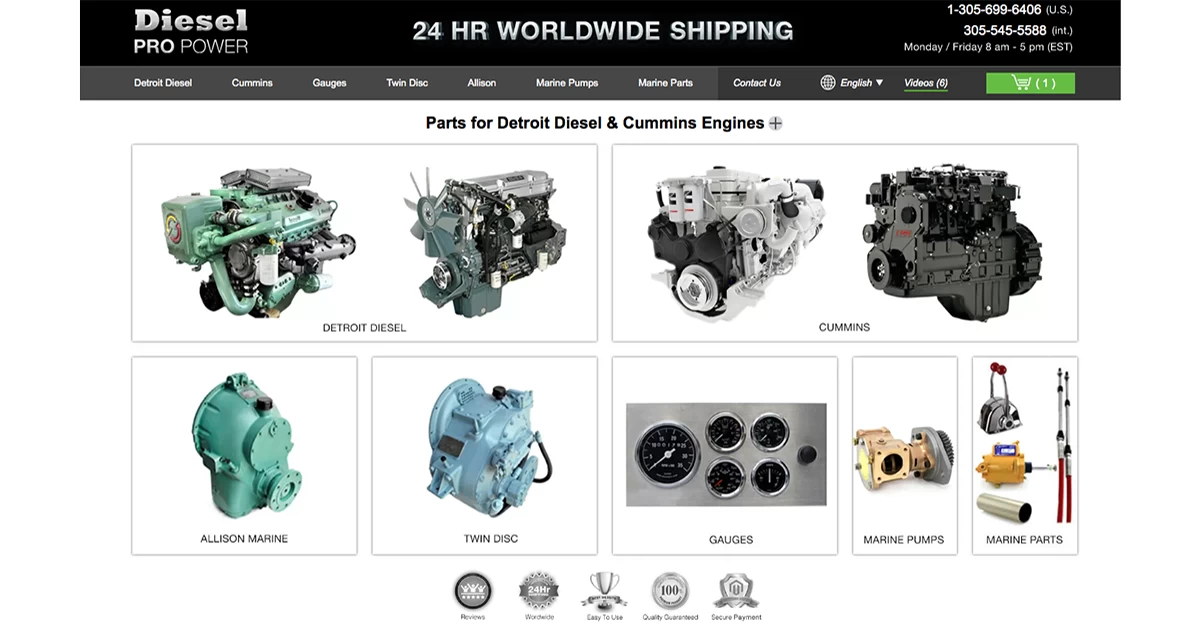Click the ALLISON MARINE label
This screenshot has width=1200, height=630.
pyautogui.click(x=244, y=539)
